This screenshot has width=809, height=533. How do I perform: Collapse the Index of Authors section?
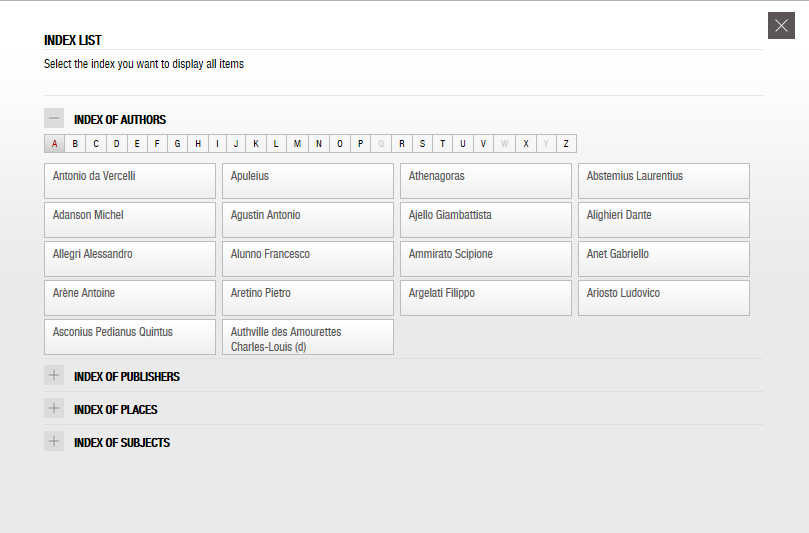tap(54, 118)
